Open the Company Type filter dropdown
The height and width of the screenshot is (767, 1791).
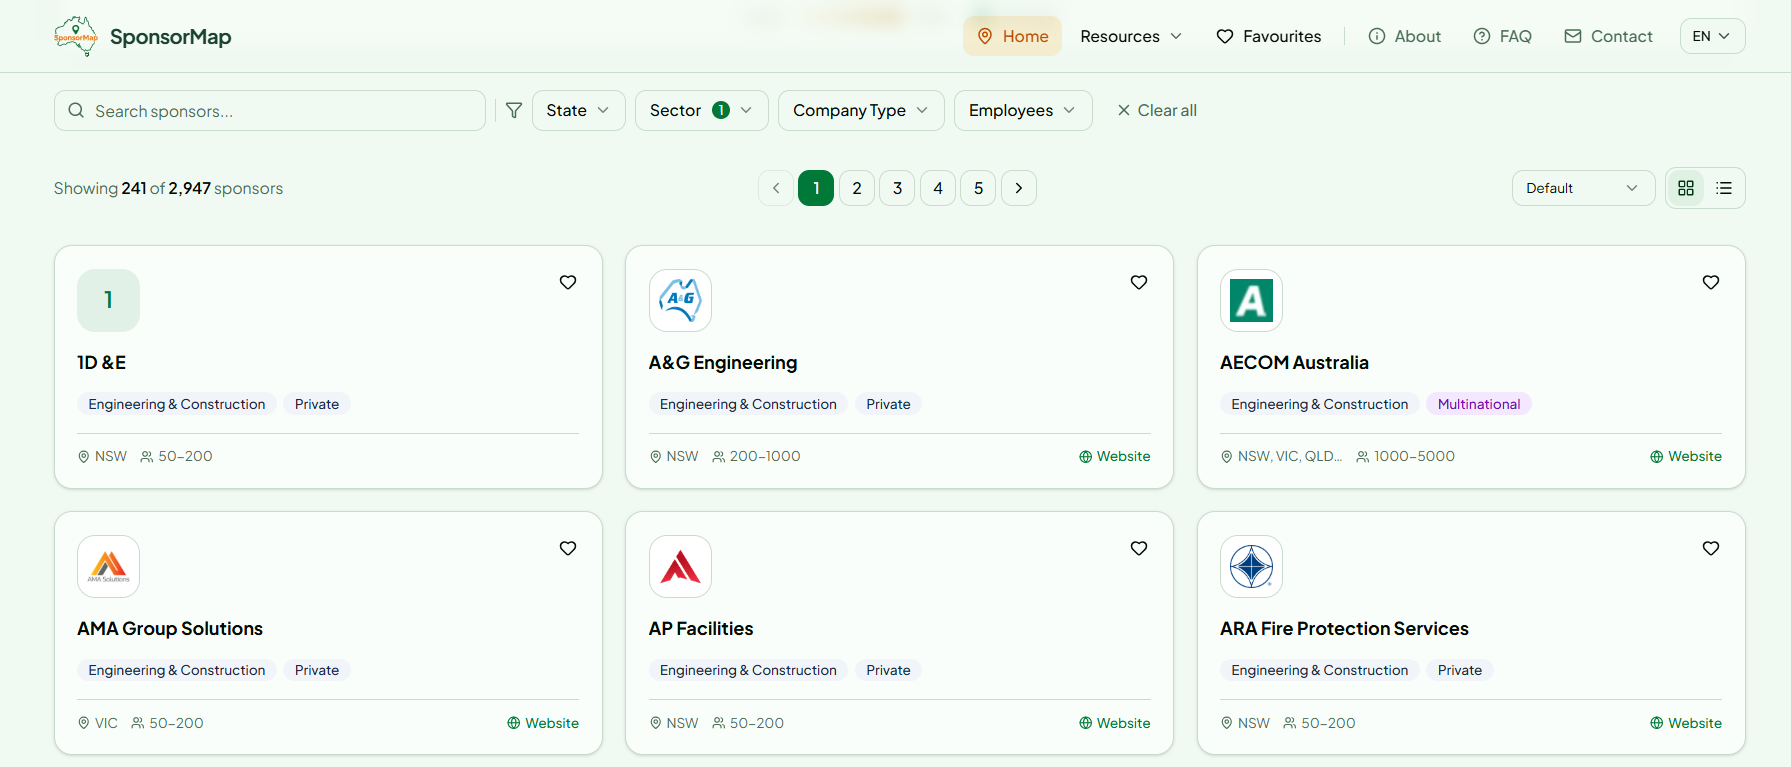pos(861,110)
